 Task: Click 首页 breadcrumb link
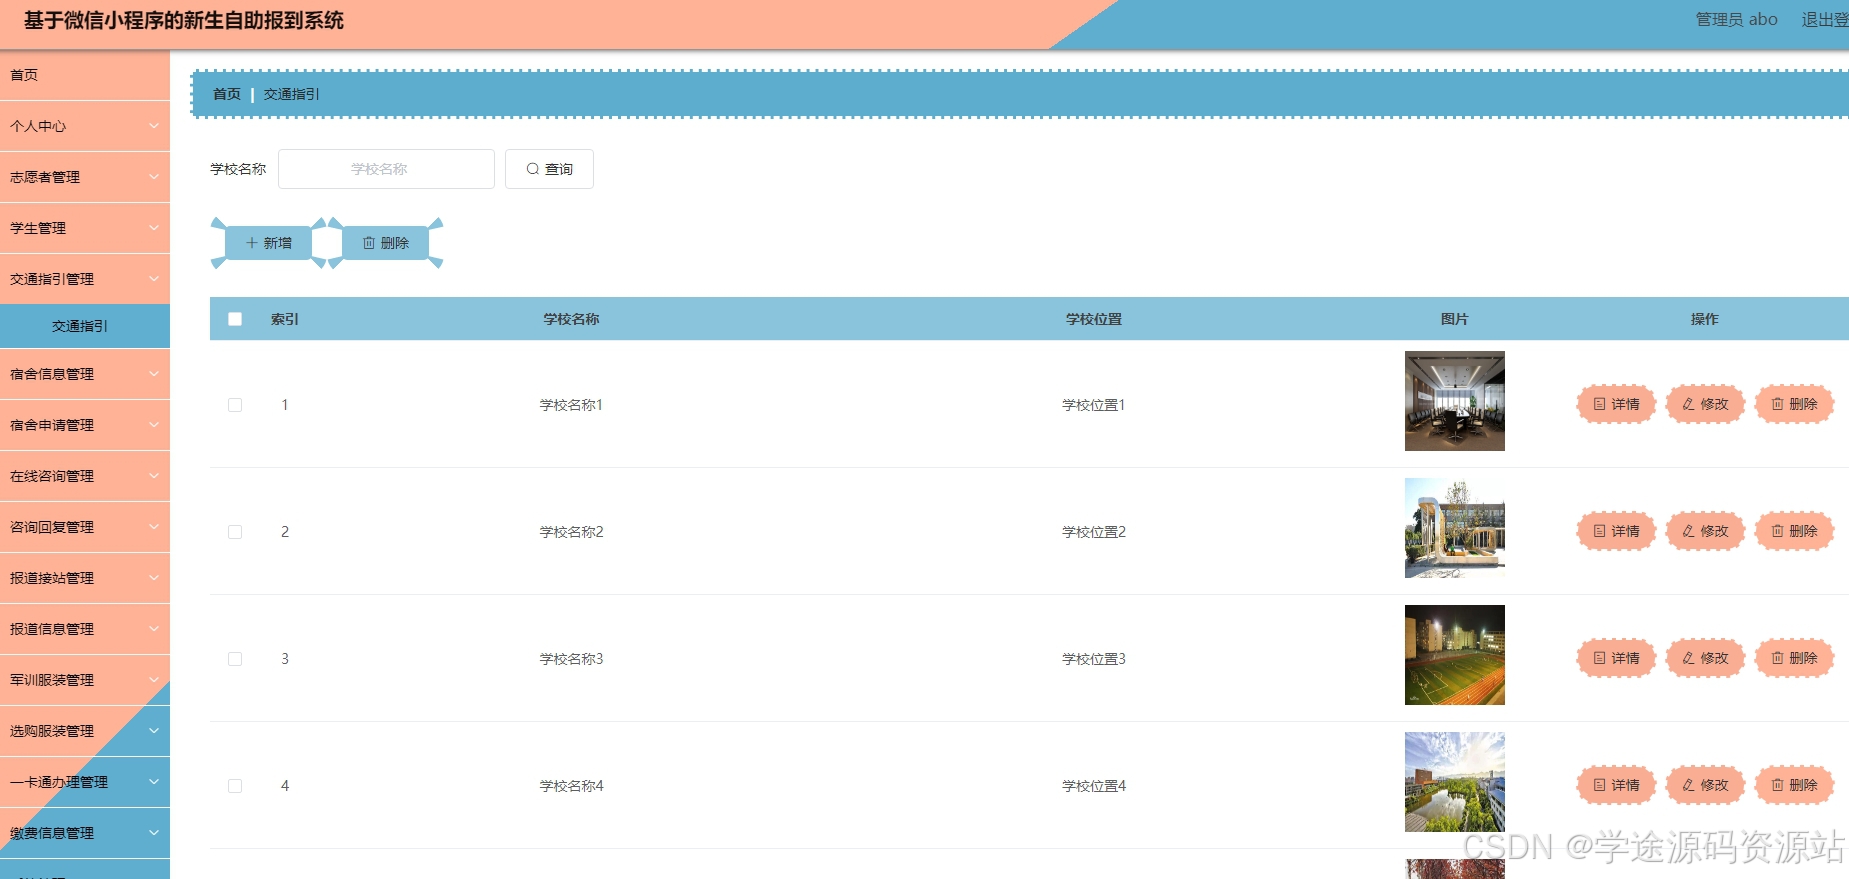227,94
